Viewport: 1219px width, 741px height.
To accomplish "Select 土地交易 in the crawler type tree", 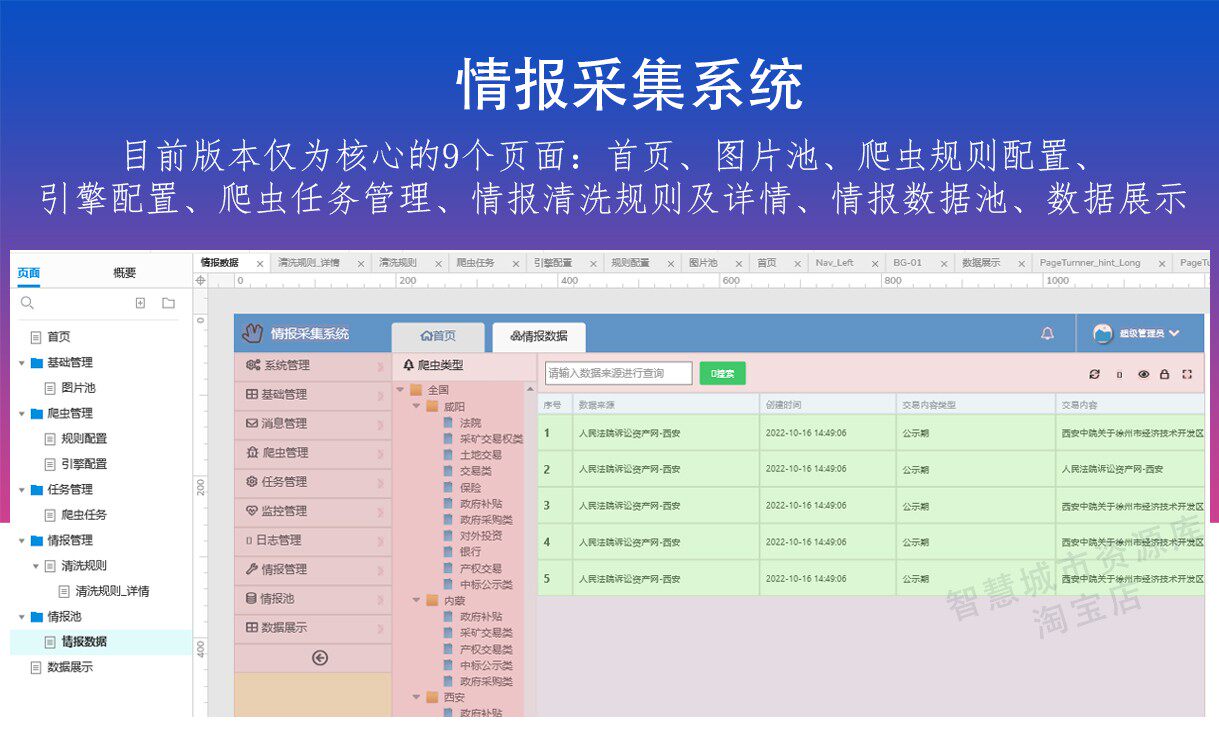I will [480, 455].
